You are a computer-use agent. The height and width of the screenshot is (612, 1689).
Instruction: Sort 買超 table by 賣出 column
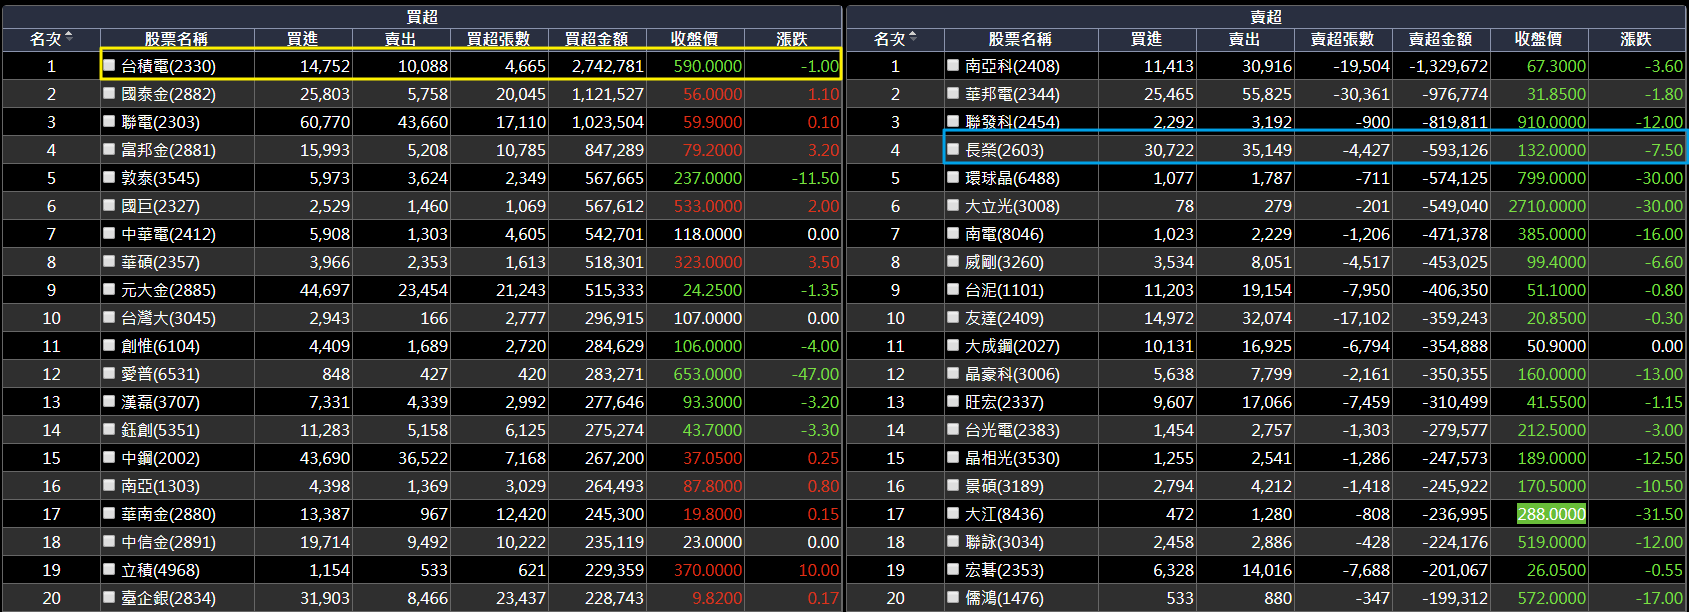401,39
